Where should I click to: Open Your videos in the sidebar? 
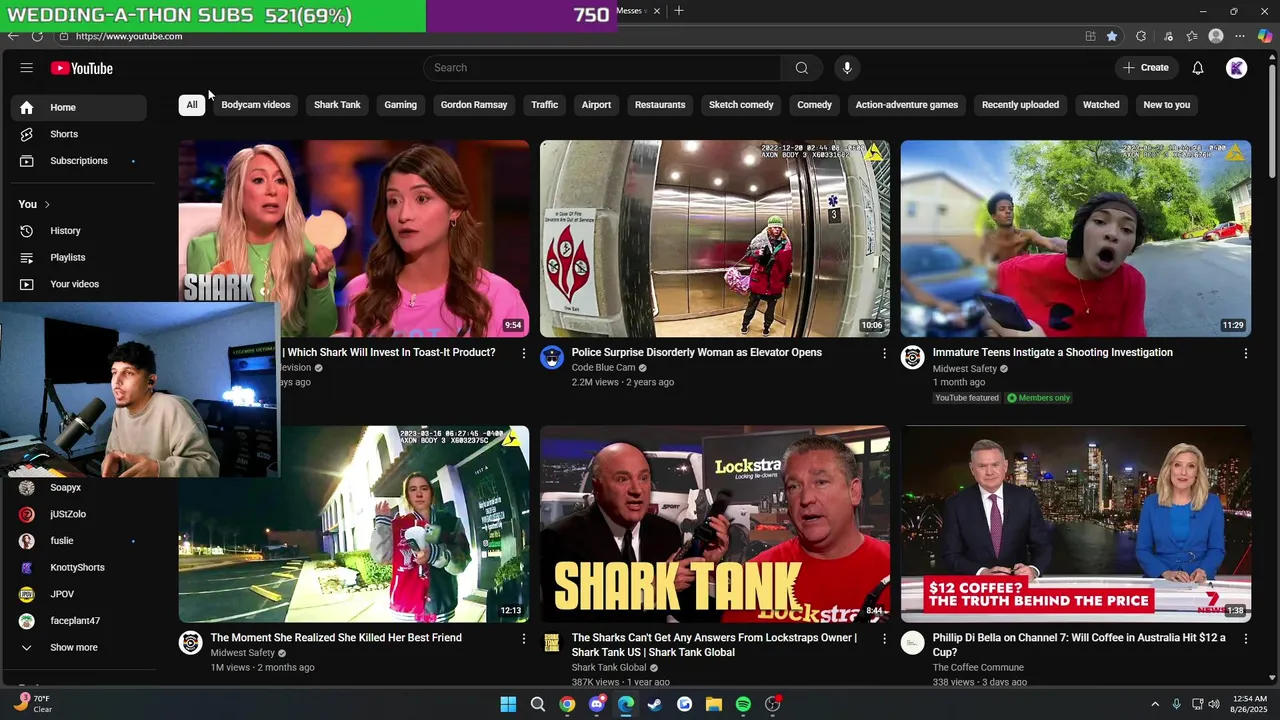click(x=79, y=284)
